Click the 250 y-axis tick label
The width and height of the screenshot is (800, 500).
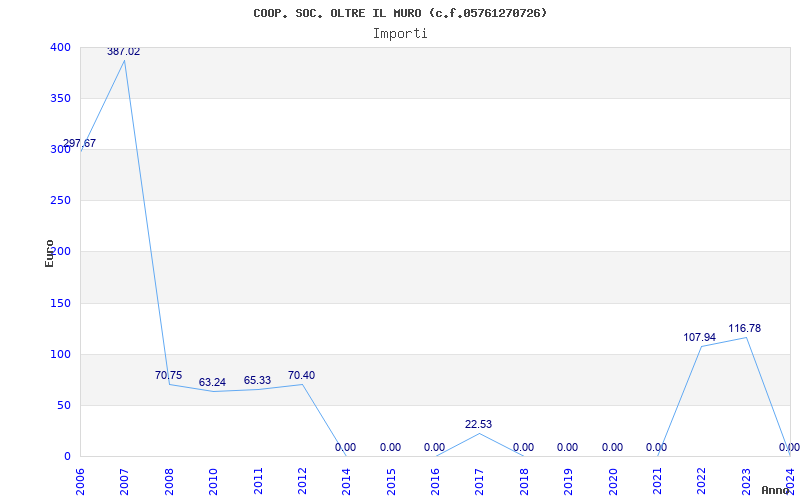tap(60, 201)
